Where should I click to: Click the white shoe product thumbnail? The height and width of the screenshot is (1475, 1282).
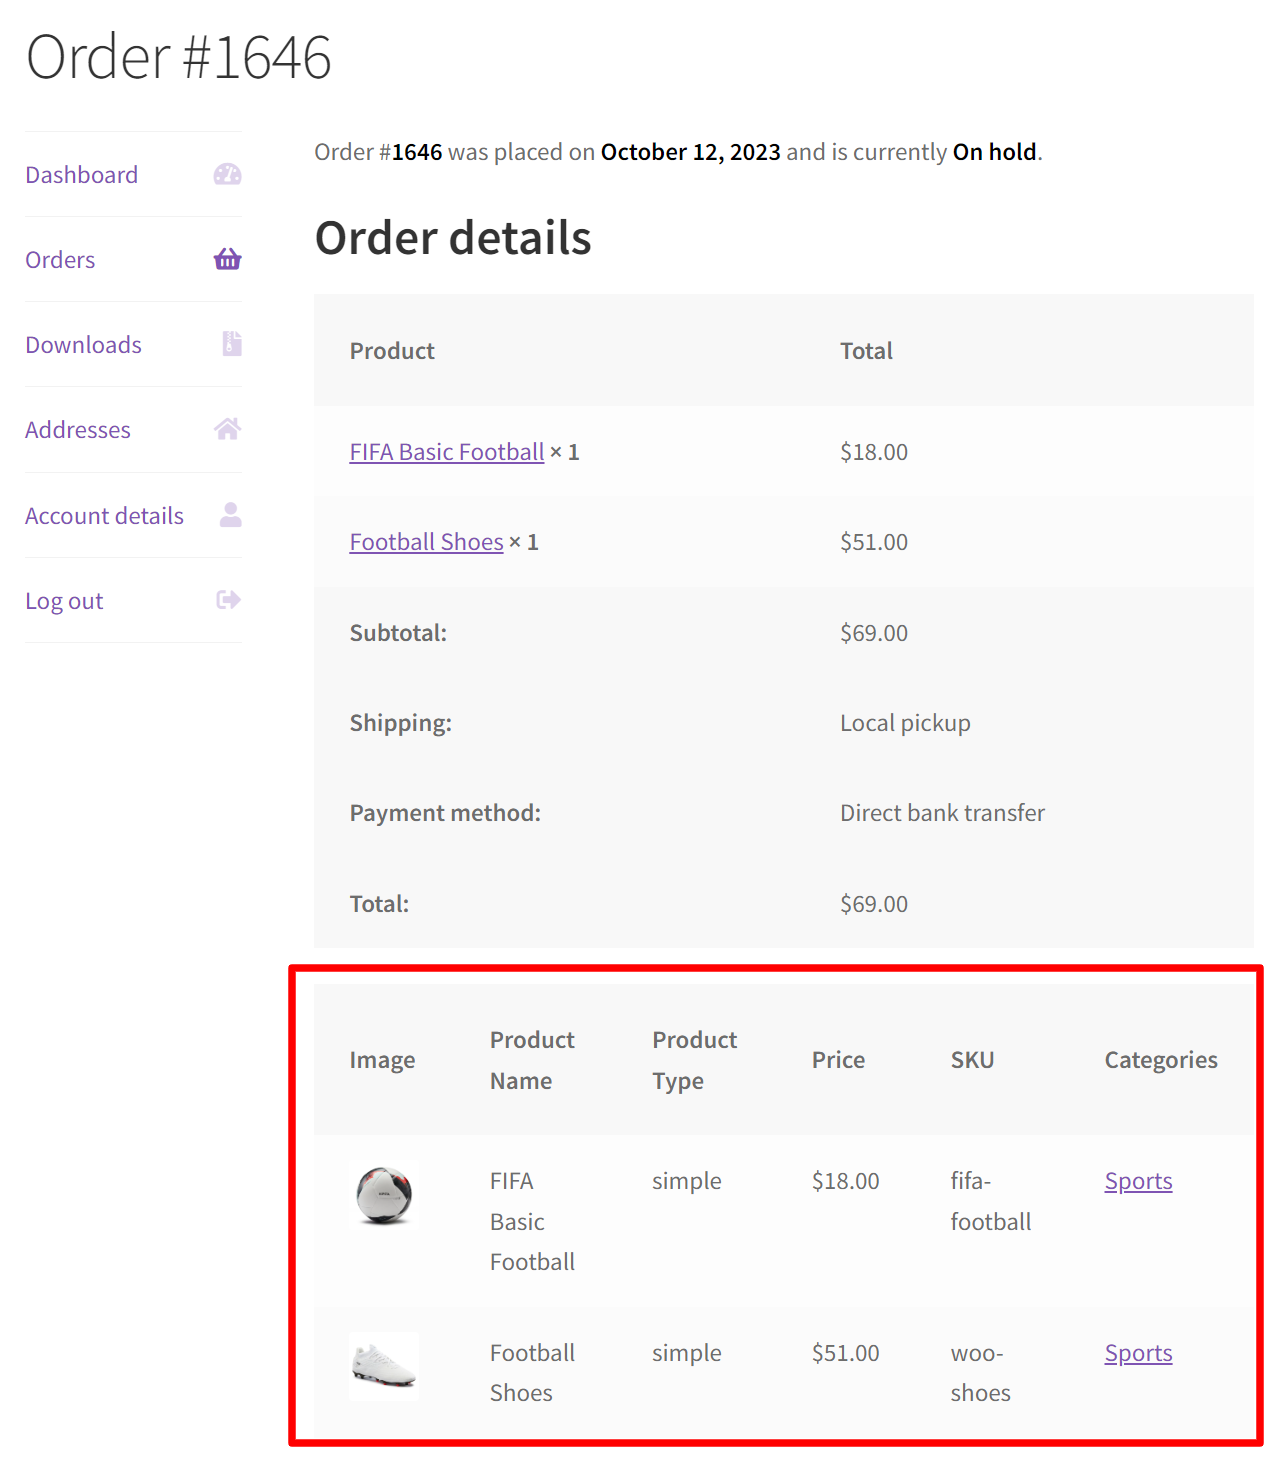click(x=383, y=1367)
